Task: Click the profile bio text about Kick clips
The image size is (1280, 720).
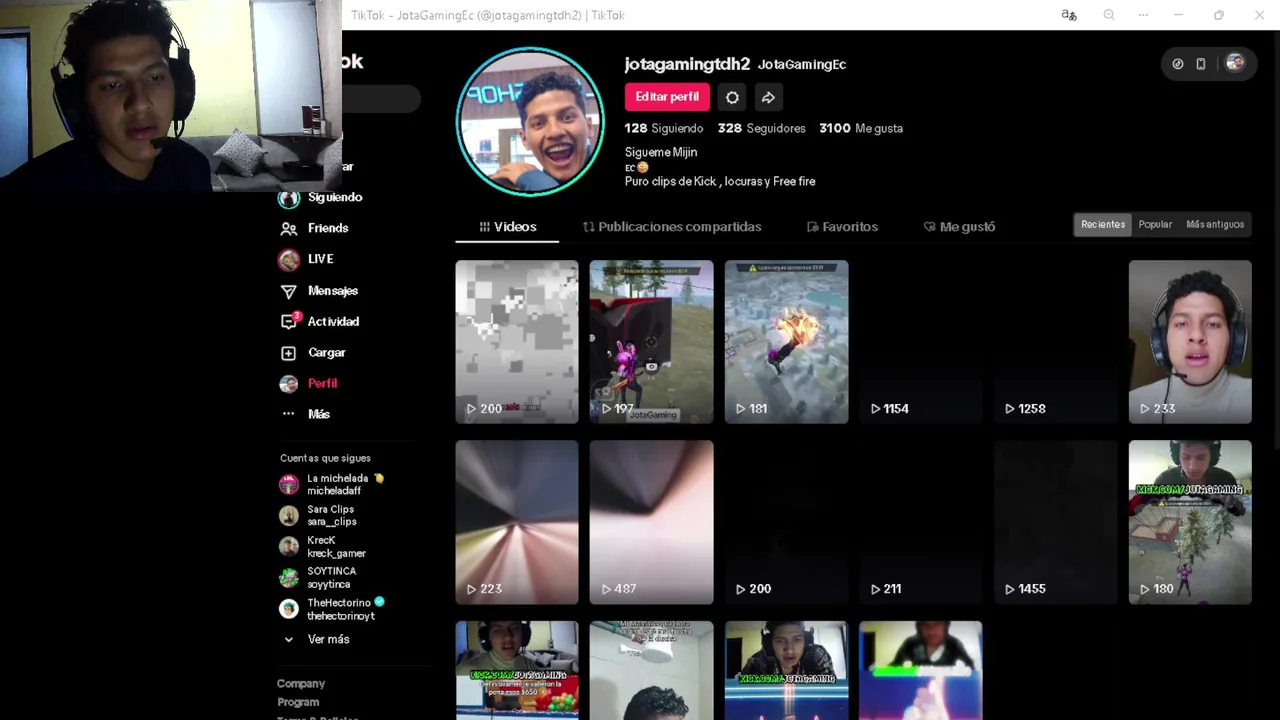Action: point(720,181)
